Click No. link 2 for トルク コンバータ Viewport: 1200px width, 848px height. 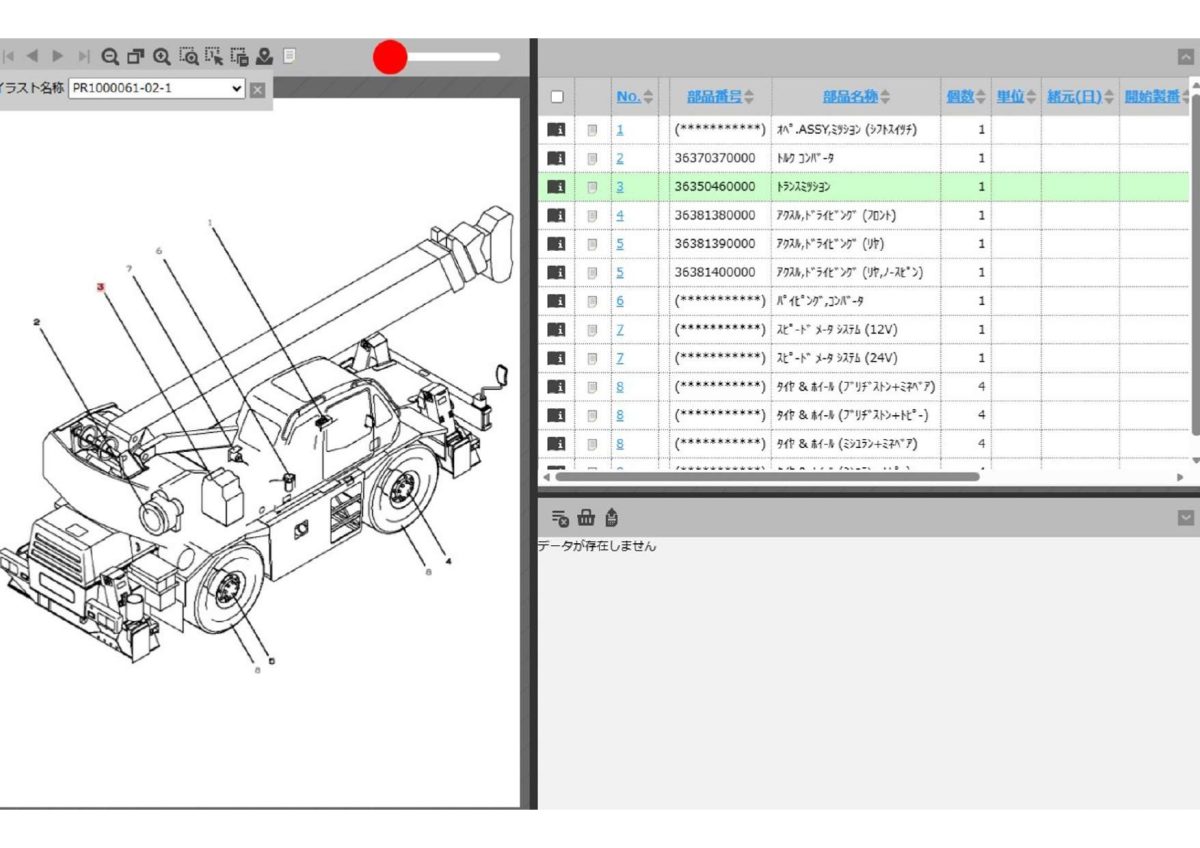click(x=620, y=158)
